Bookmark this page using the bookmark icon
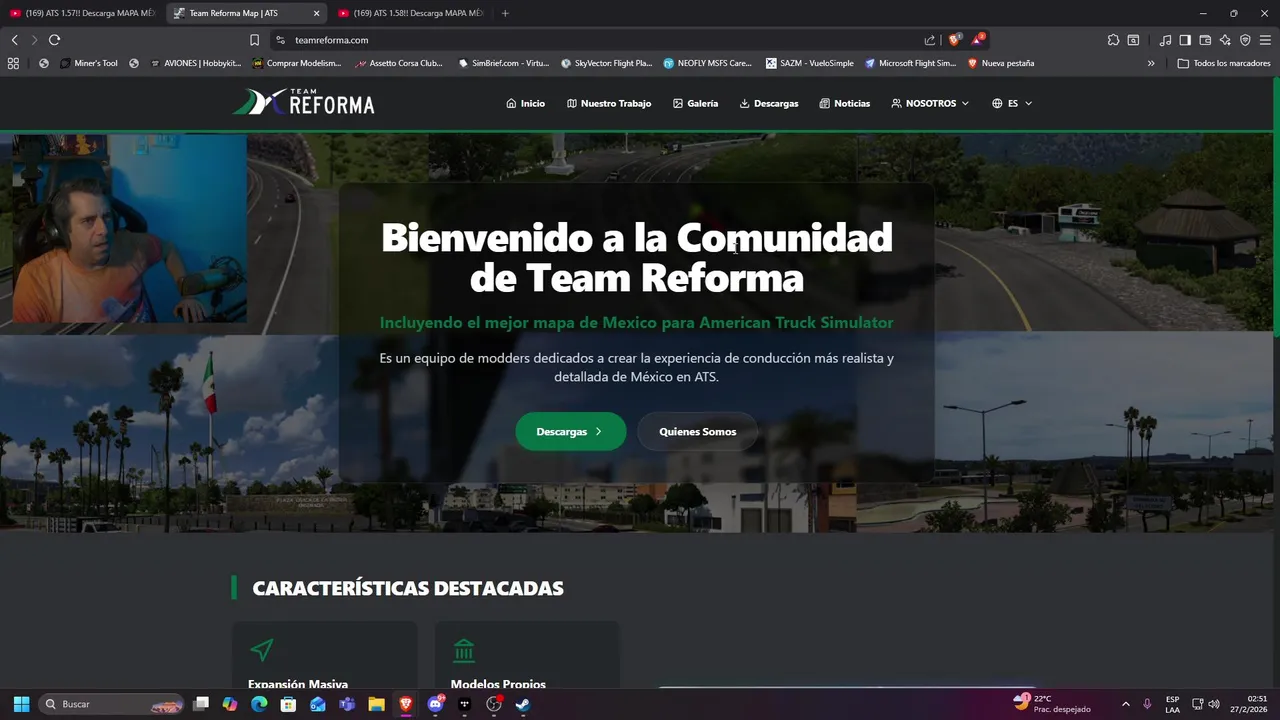Viewport: 1280px width, 720px height. (254, 40)
